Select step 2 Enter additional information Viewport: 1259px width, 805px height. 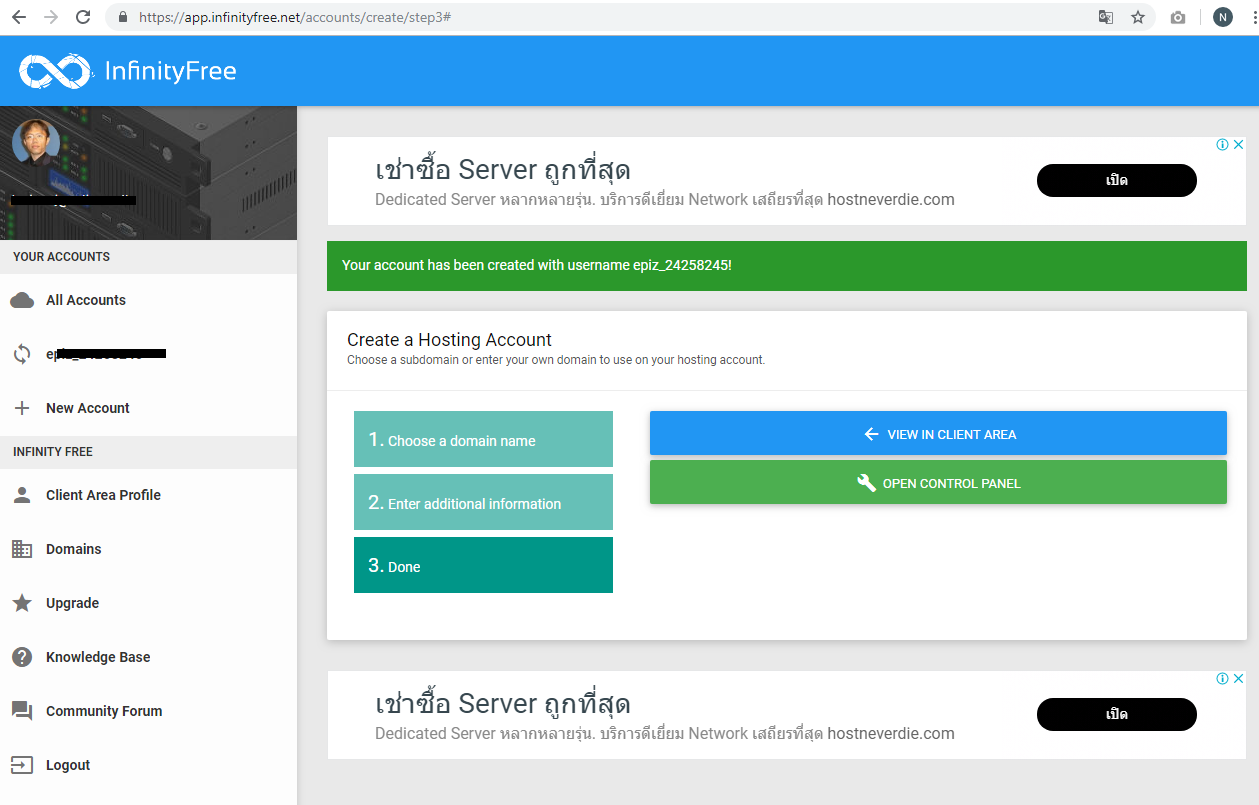tap(483, 502)
